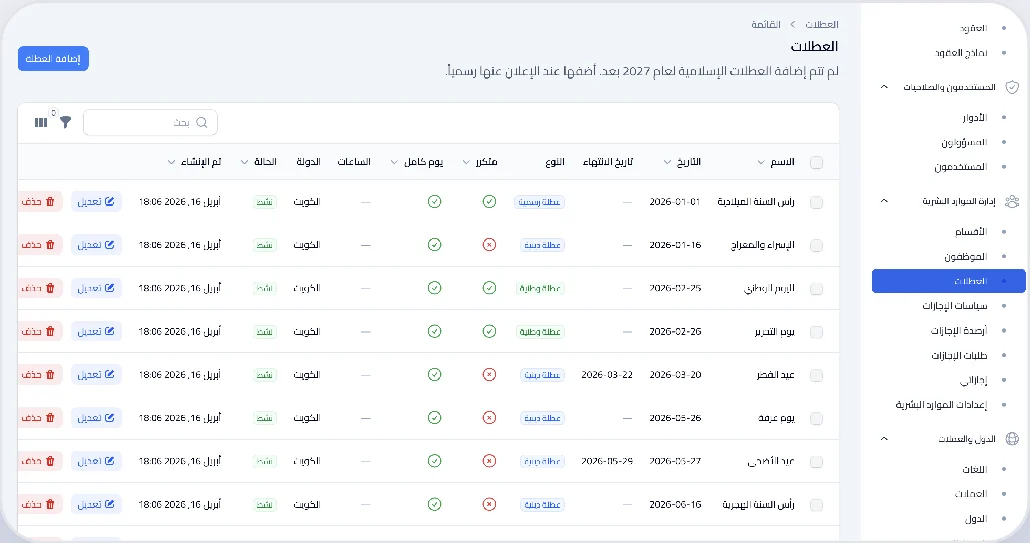
Task: Select the اليوم الوطني row checkbox
Action: coord(817,289)
